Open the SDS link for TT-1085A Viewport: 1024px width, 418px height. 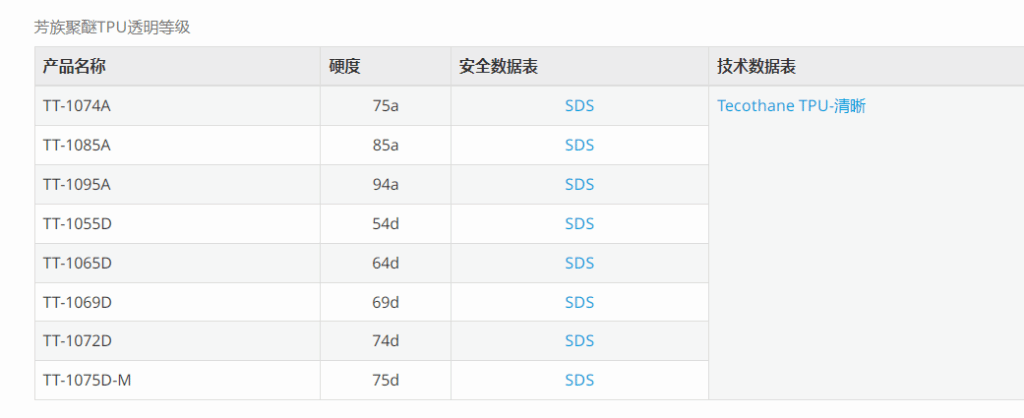(579, 145)
